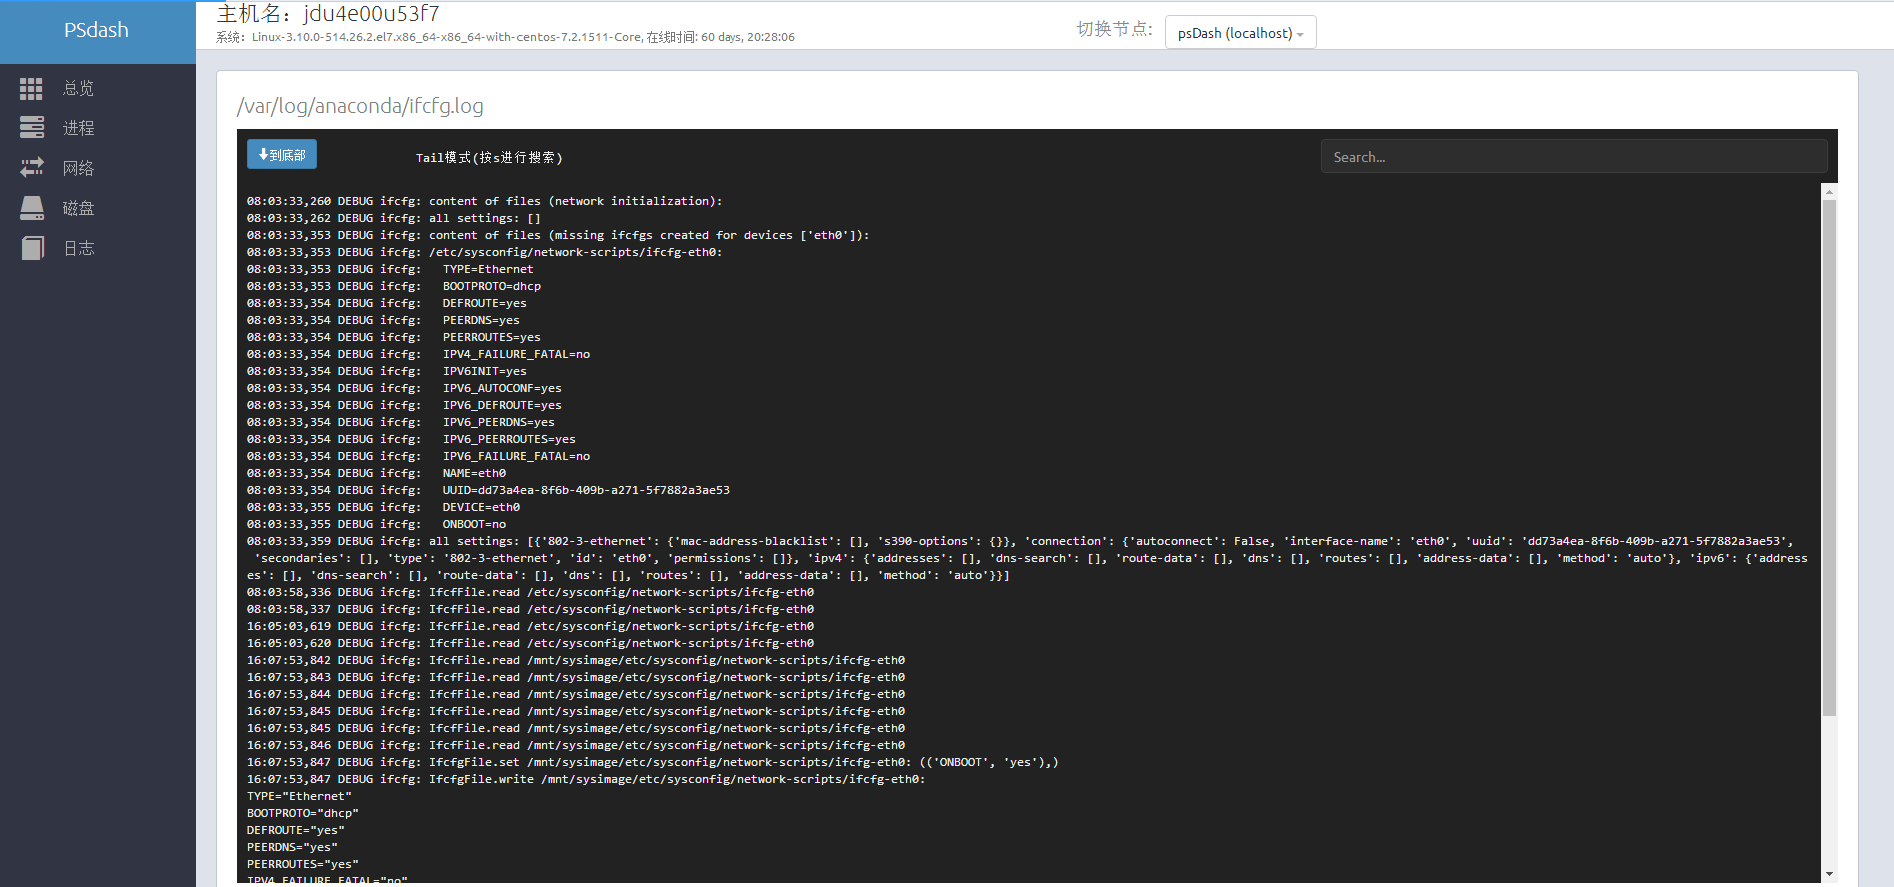This screenshot has width=1894, height=887.
Task: Click the log line 'IPV6_PEERROUTES=yes'
Action: click(x=411, y=439)
